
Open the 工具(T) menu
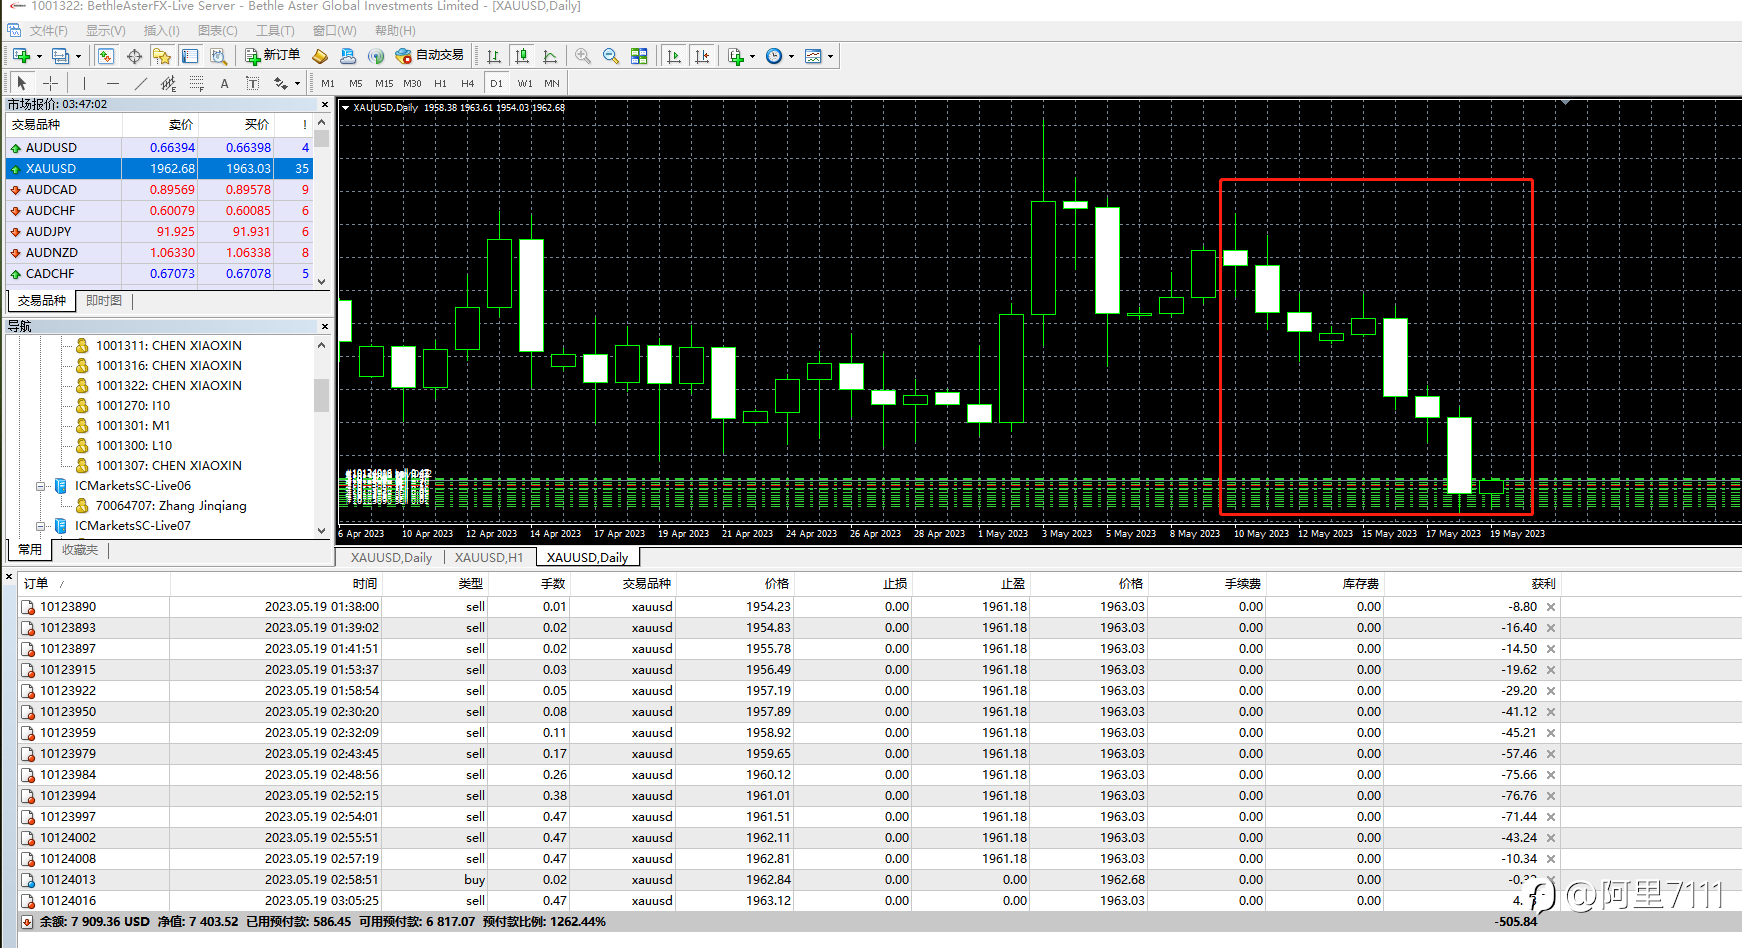(x=275, y=31)
